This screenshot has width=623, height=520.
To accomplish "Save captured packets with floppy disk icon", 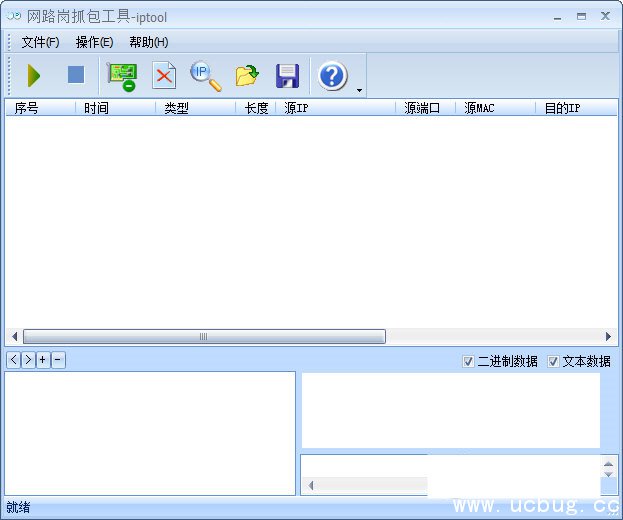I will pos(288,76).
